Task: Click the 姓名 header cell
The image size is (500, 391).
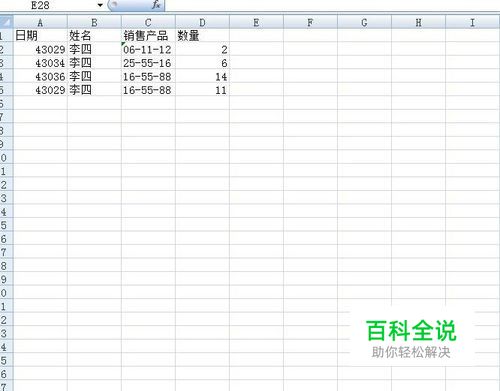Action: [x=94, y=35]
